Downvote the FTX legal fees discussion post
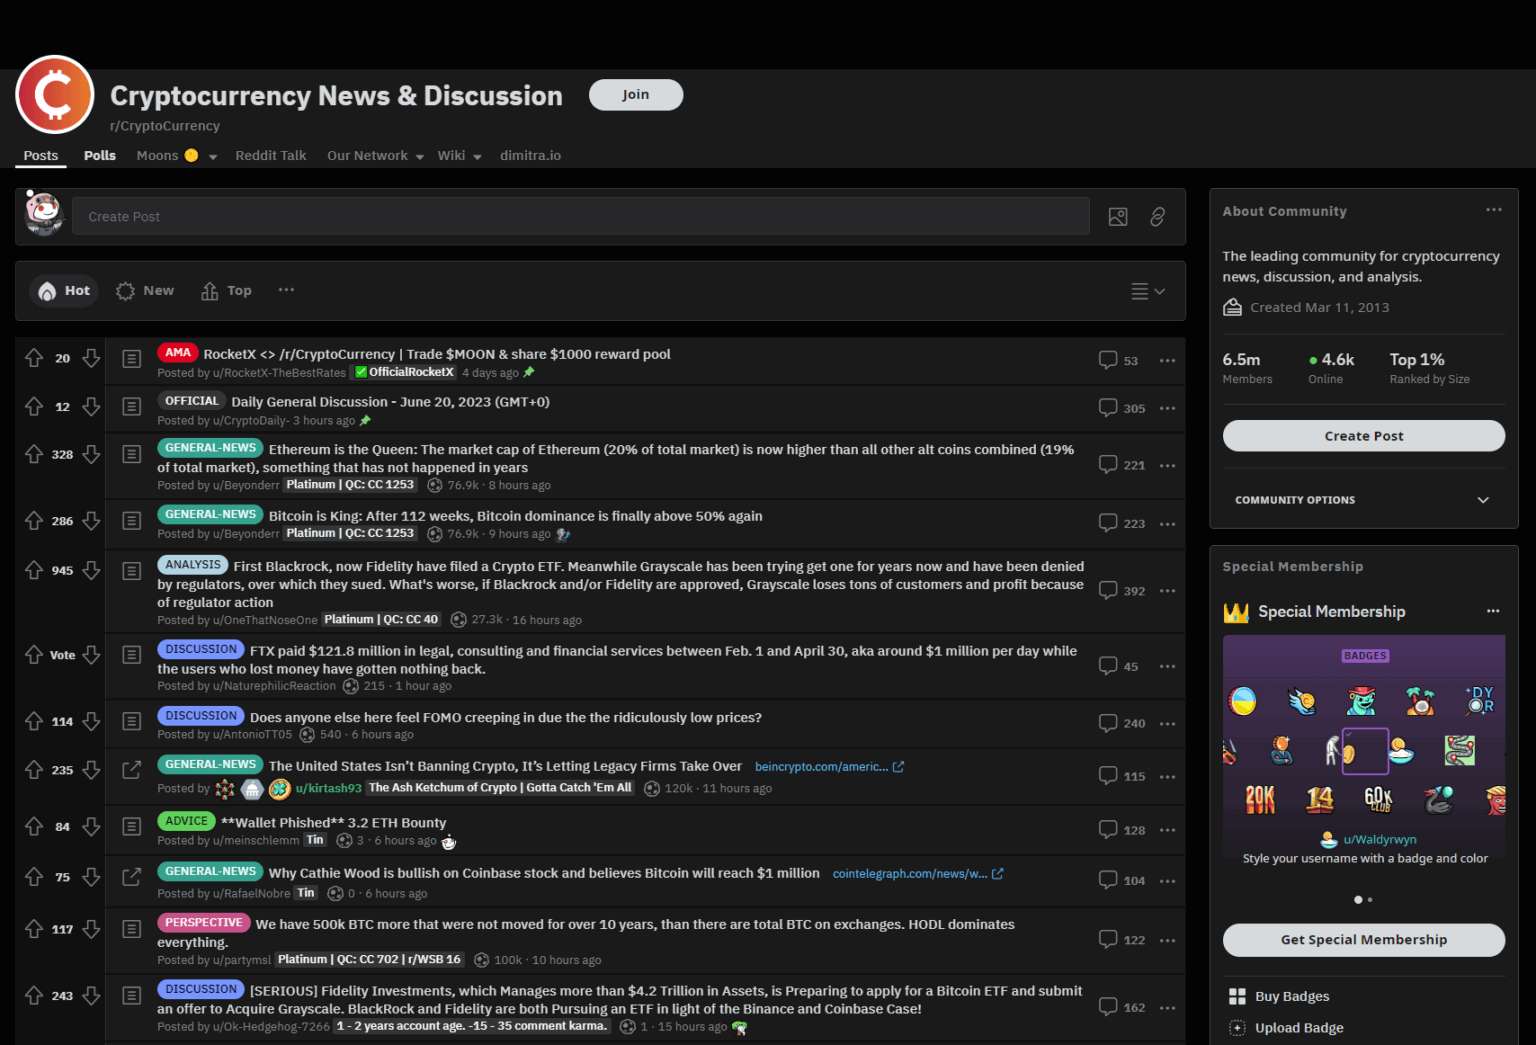 (x=91, y=654)
